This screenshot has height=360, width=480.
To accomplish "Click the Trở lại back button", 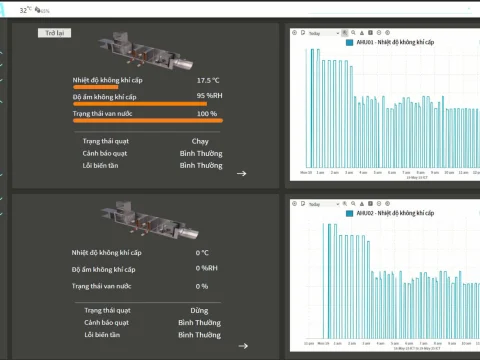I will 54,33.
